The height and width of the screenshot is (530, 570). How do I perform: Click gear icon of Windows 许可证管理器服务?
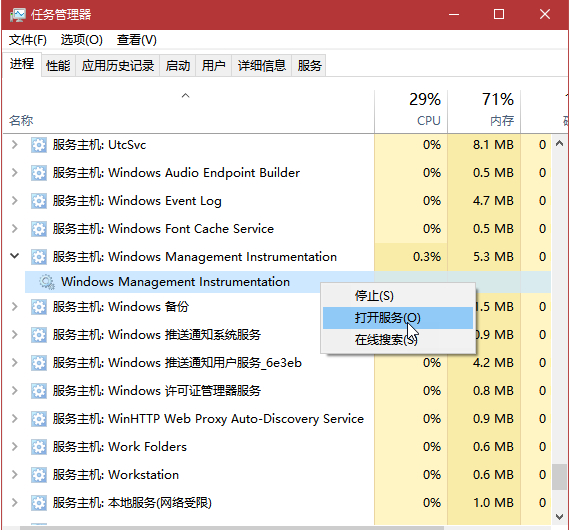[39, 391]
